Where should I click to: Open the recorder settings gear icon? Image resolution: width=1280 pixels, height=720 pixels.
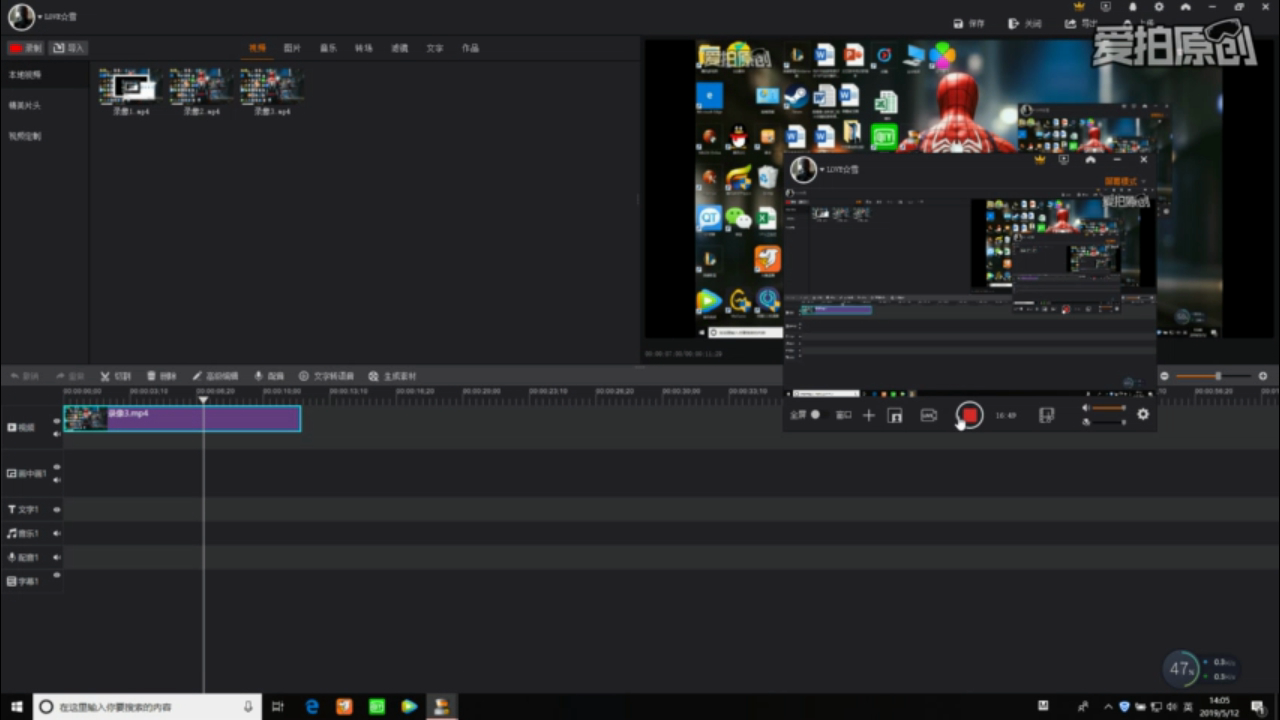tap(1143, 414)
